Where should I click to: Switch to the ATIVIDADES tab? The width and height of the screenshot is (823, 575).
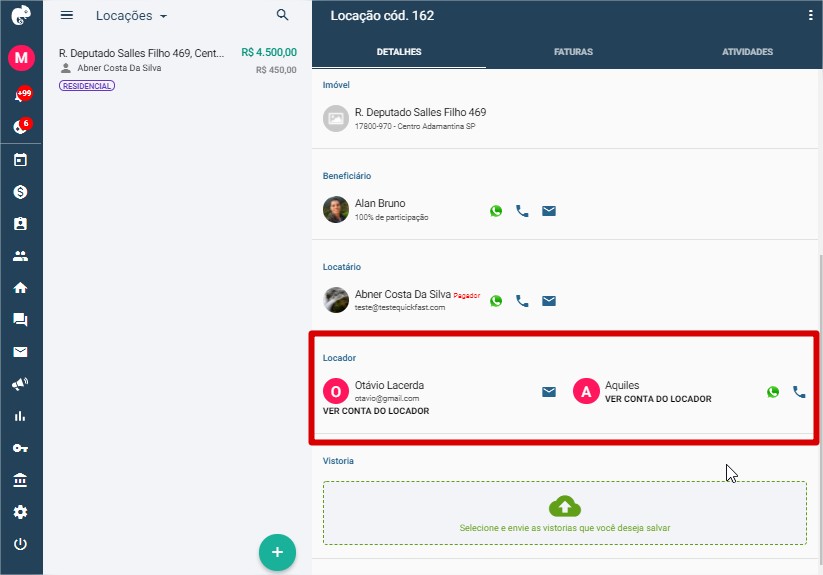pyautogui.click(x=747, y=52)
